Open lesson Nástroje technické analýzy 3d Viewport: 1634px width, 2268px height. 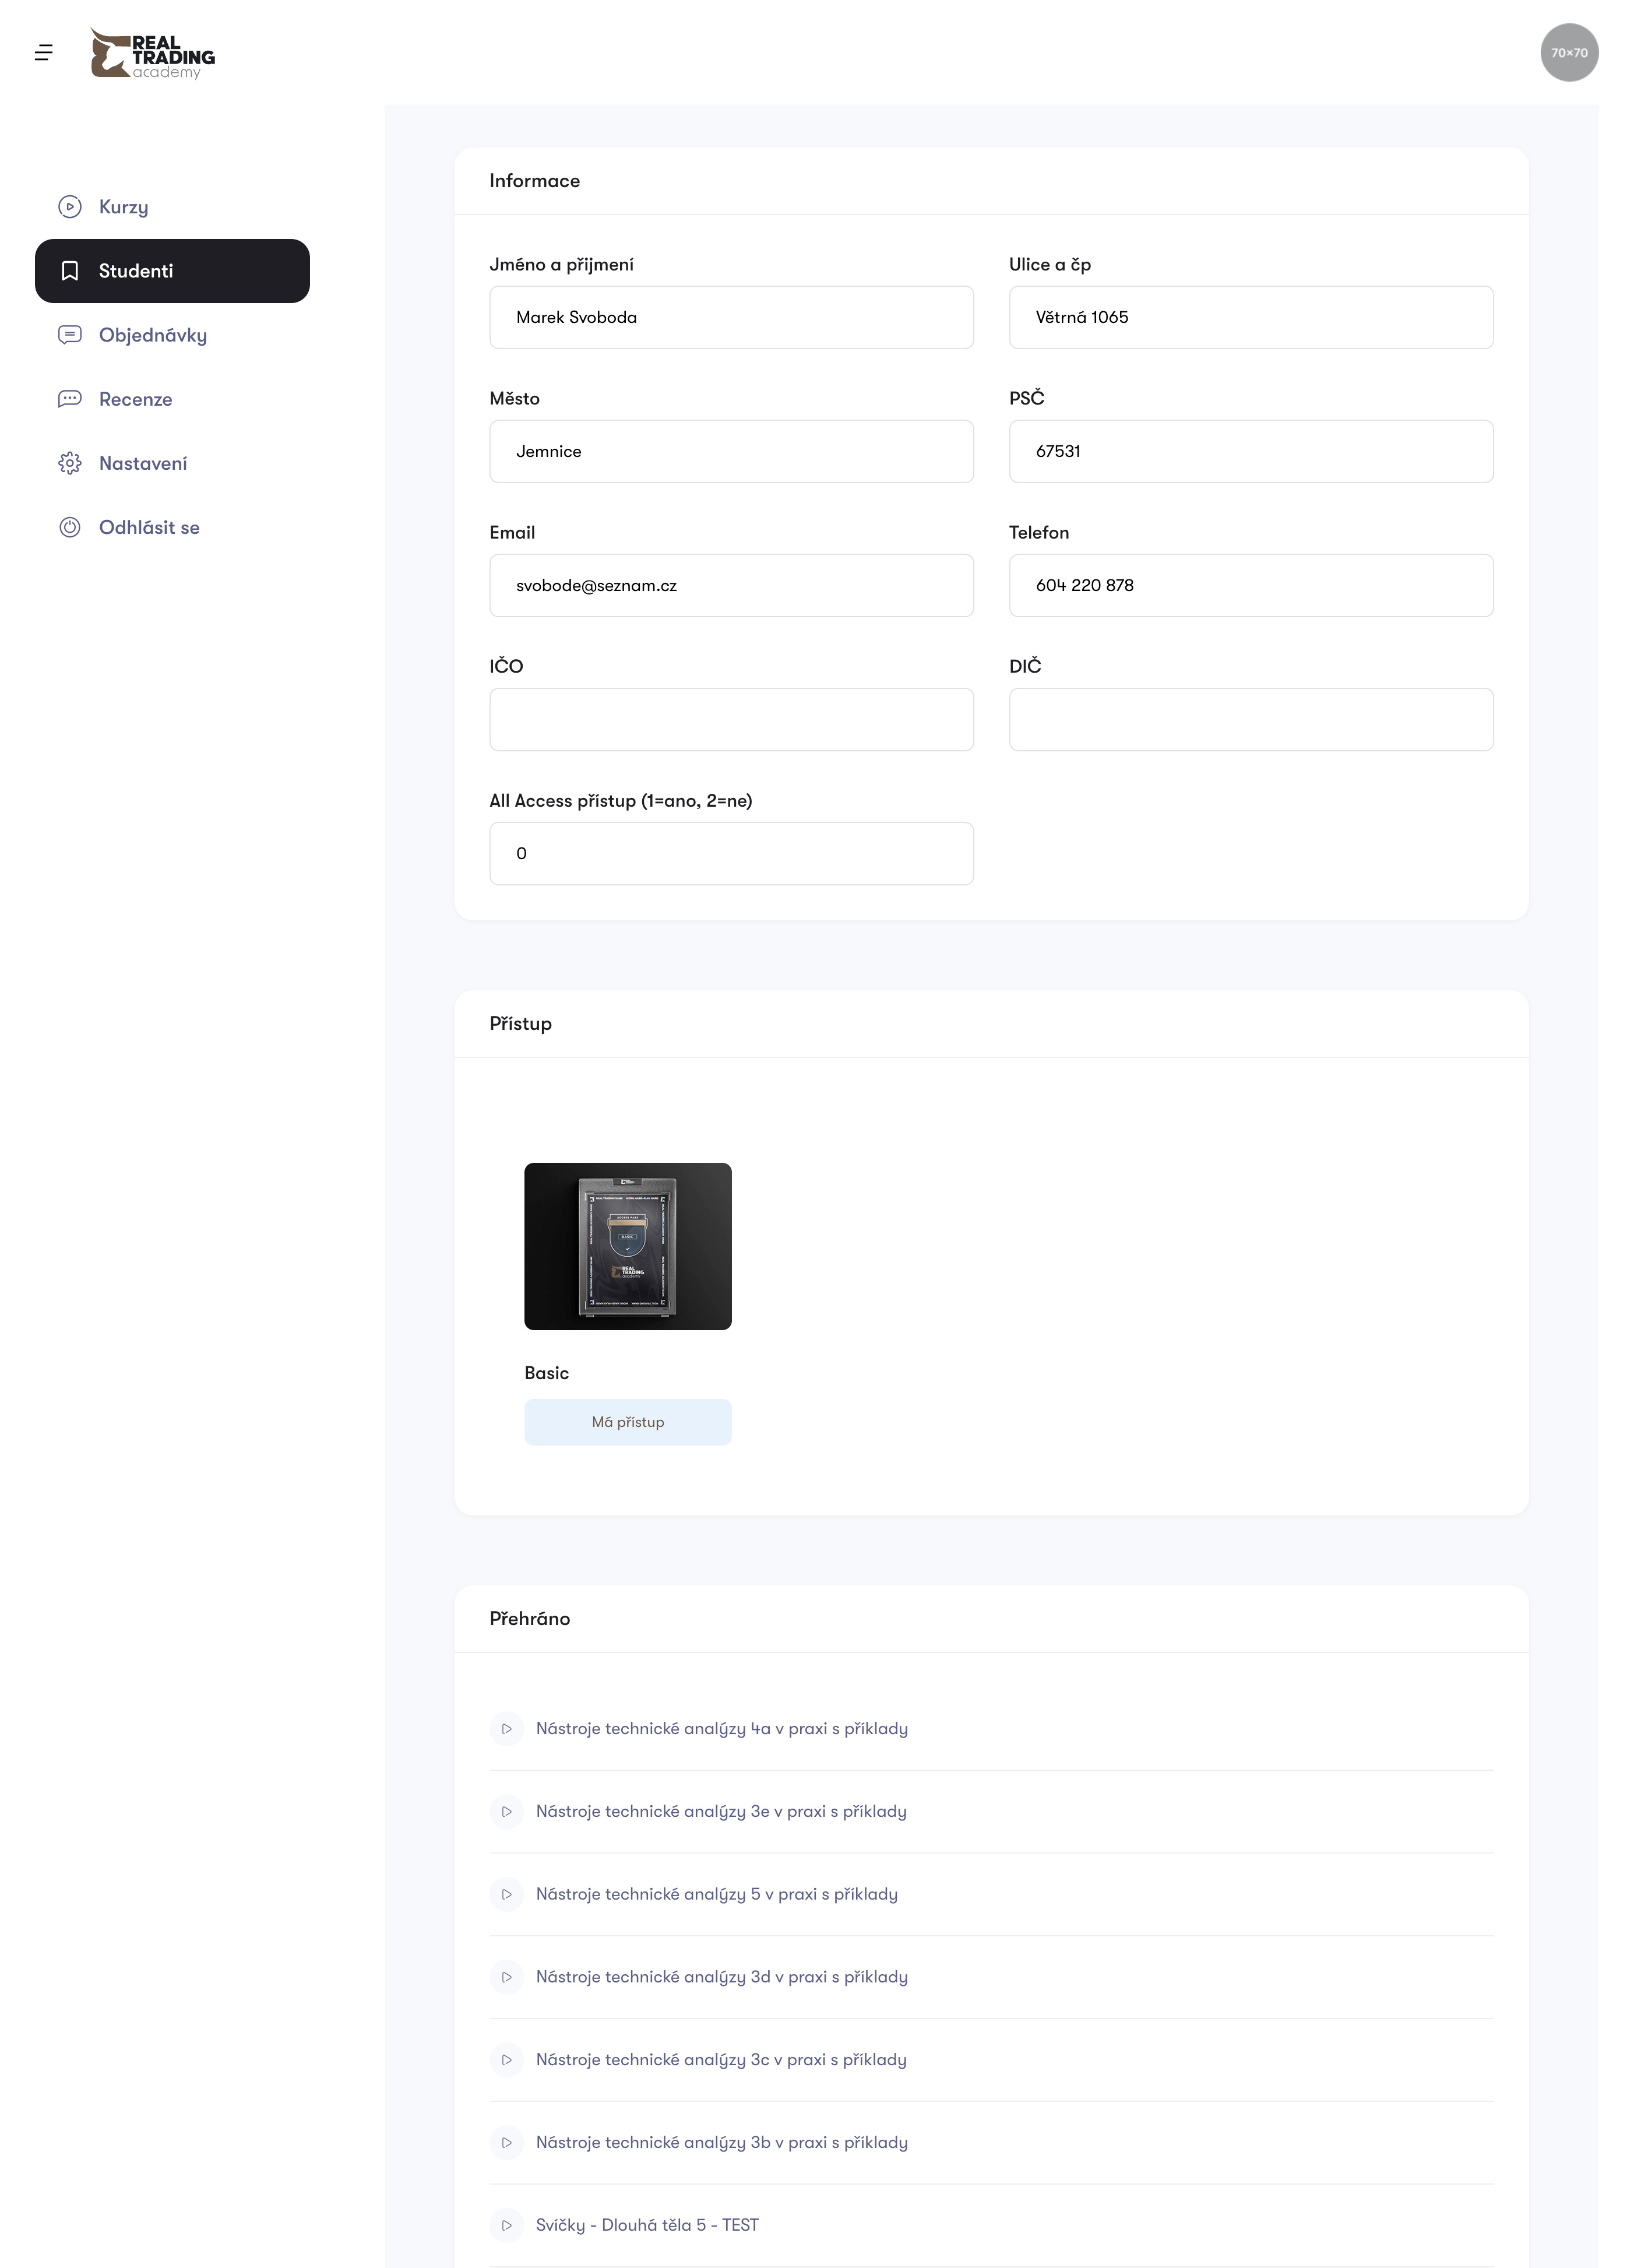pyautogui.click(x=722, y=1977)
